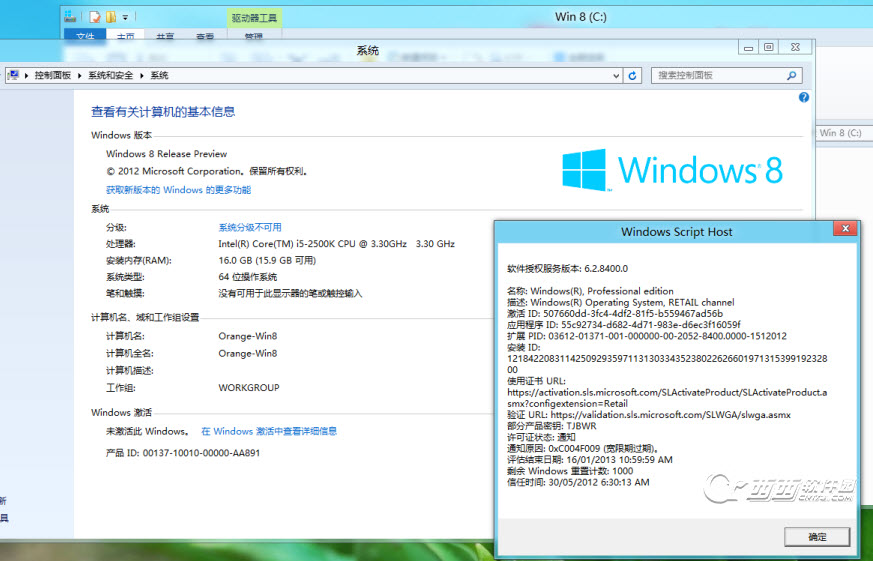Image resolution: width=873 pixels, height=561 pixels.
Task: Click the 查看有关计算机的基本信息 heading
Action: (x=163, y=111)
